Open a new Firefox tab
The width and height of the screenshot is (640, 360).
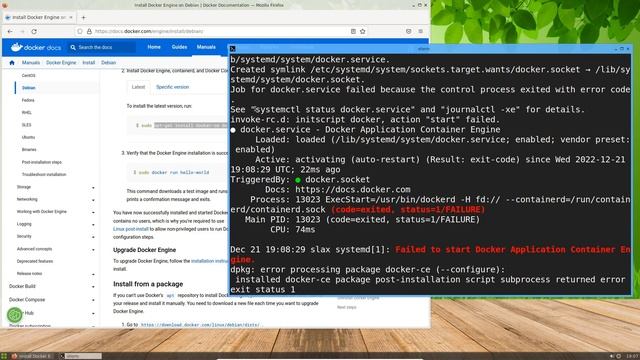point(84,18)
